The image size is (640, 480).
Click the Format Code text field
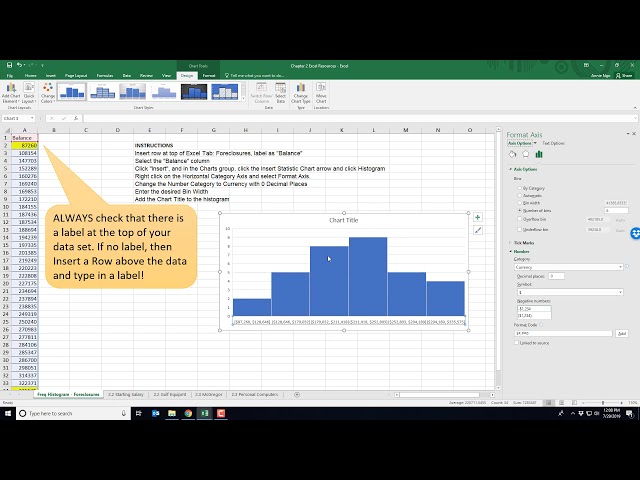[x=564, y=333]
